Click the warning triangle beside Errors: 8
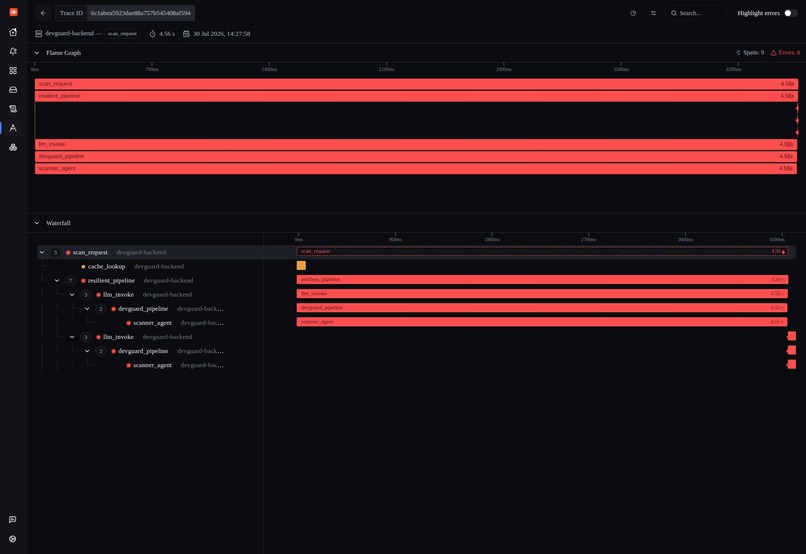 773,52
